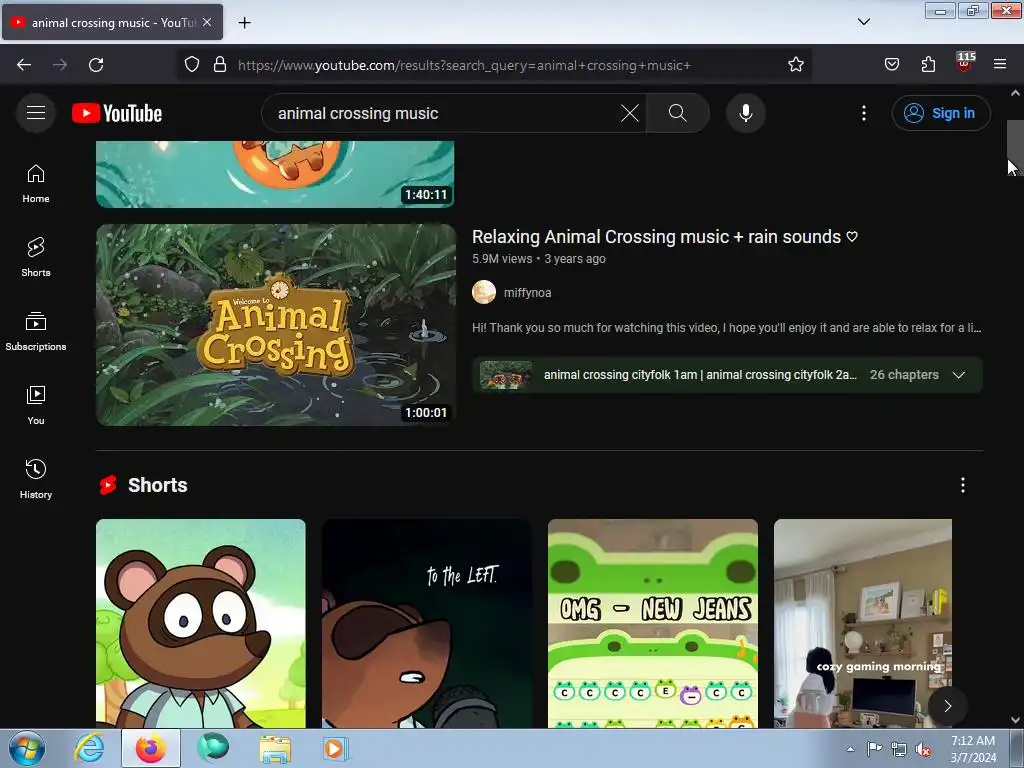Click the page vertical scrollbar thumb
Screen dimensions: 1024x768
(x=1015, y=148)
